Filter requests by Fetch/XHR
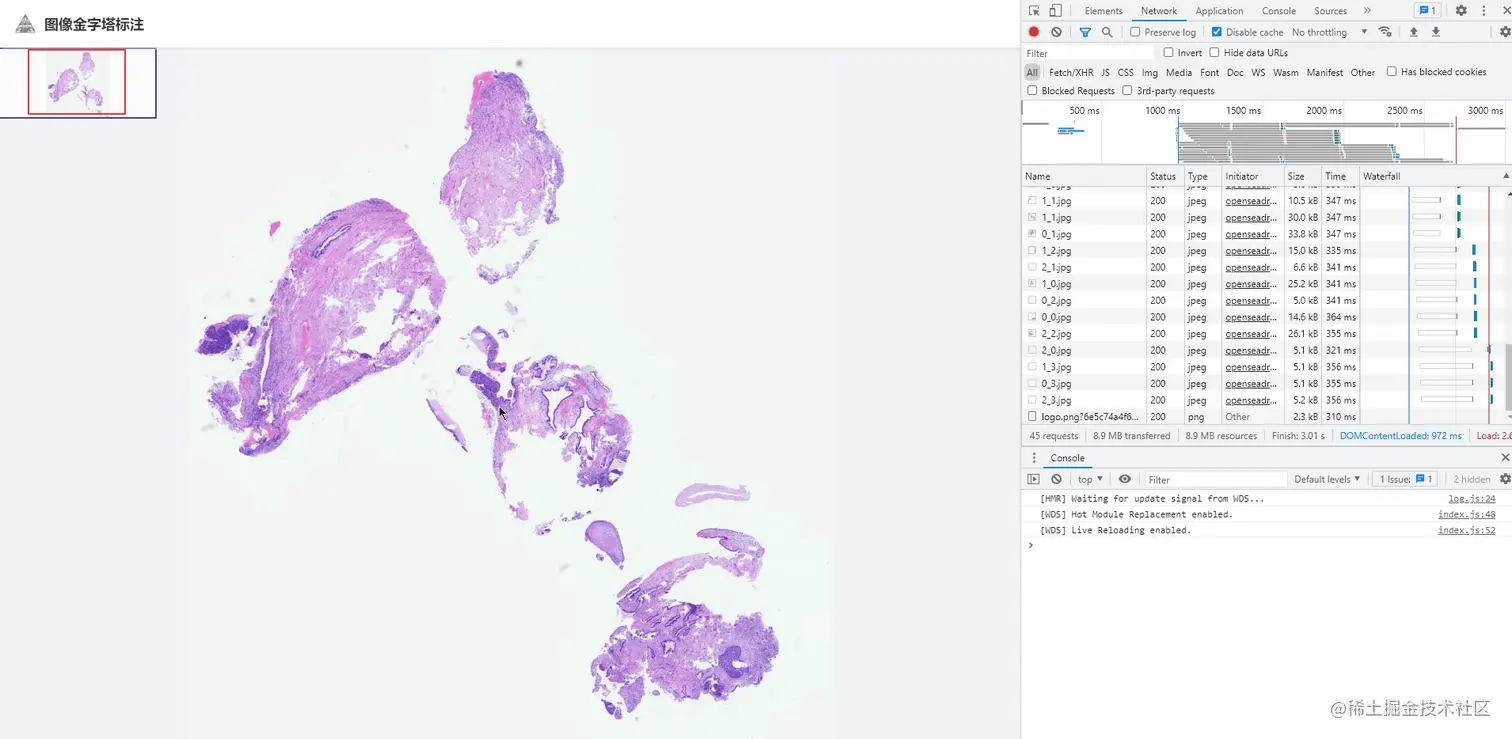The image size is (1512, 739). pos(1071,73)
